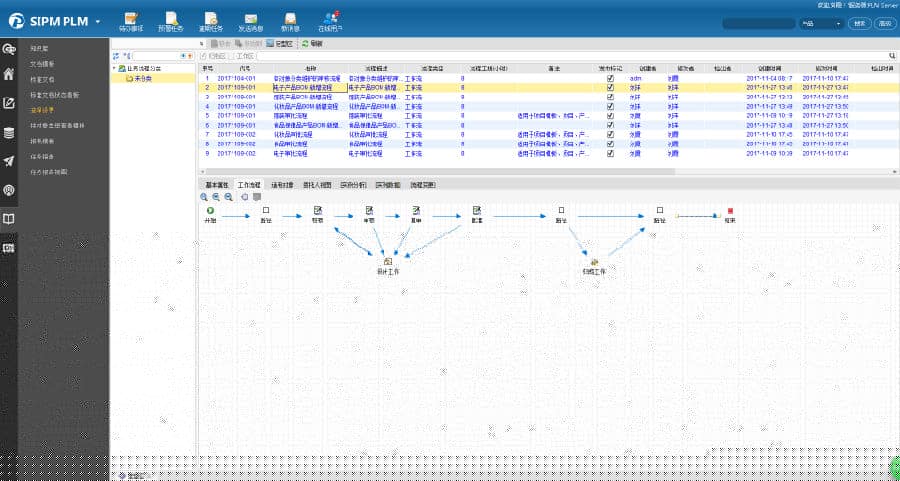Check the first checkbox in the filter bar
Image resolution: width=900 pixels, height=481 pixels.
[x=203, y=56]
